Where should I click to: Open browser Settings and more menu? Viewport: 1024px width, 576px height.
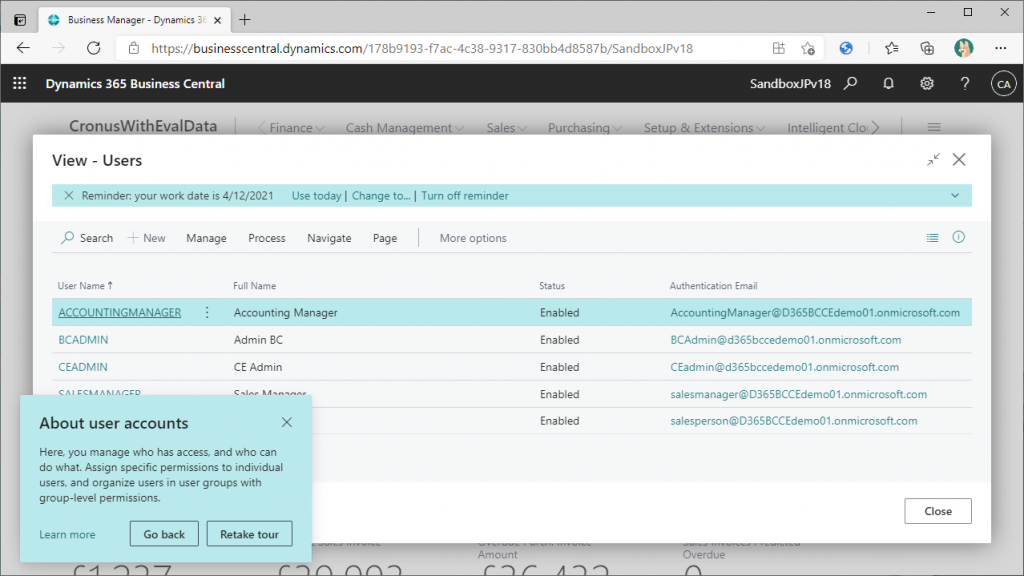[x=1000, y=48]
